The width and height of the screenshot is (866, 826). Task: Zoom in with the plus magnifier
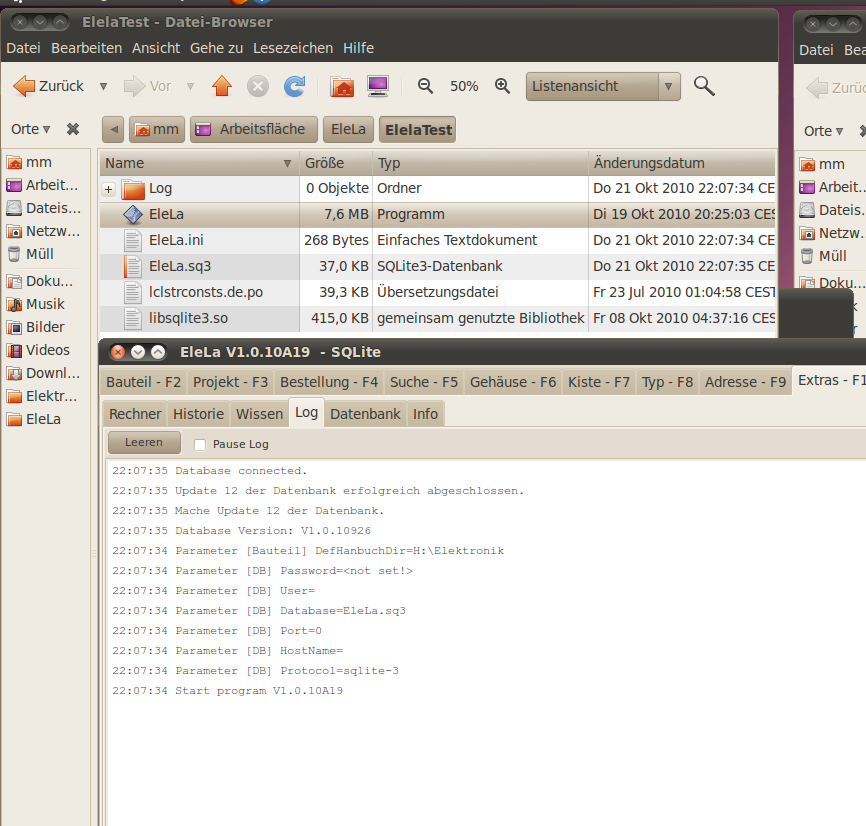point(503,87)
